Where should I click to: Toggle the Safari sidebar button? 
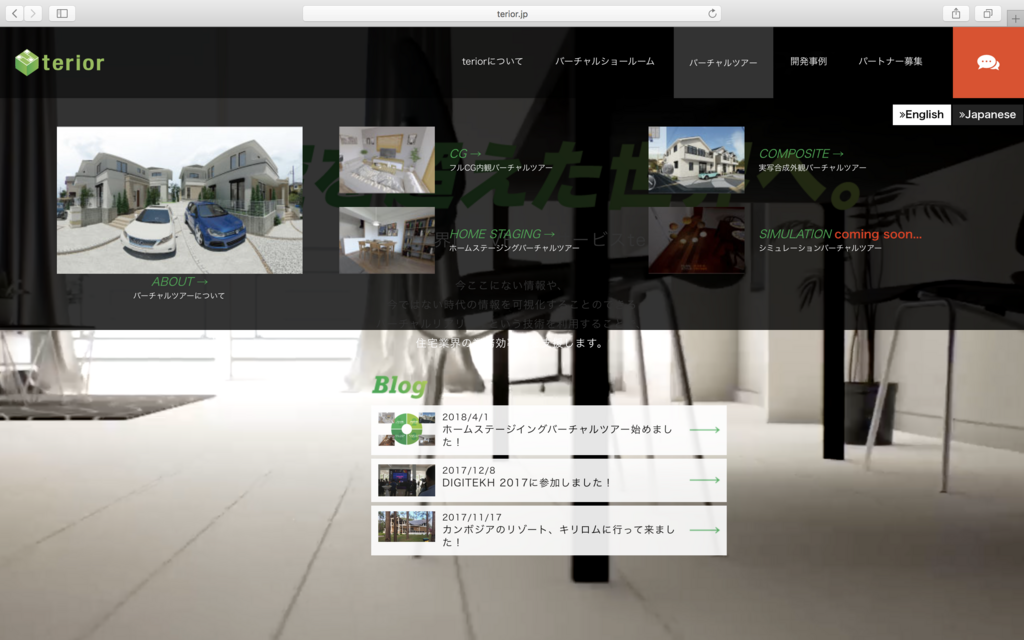coord(62,13)
